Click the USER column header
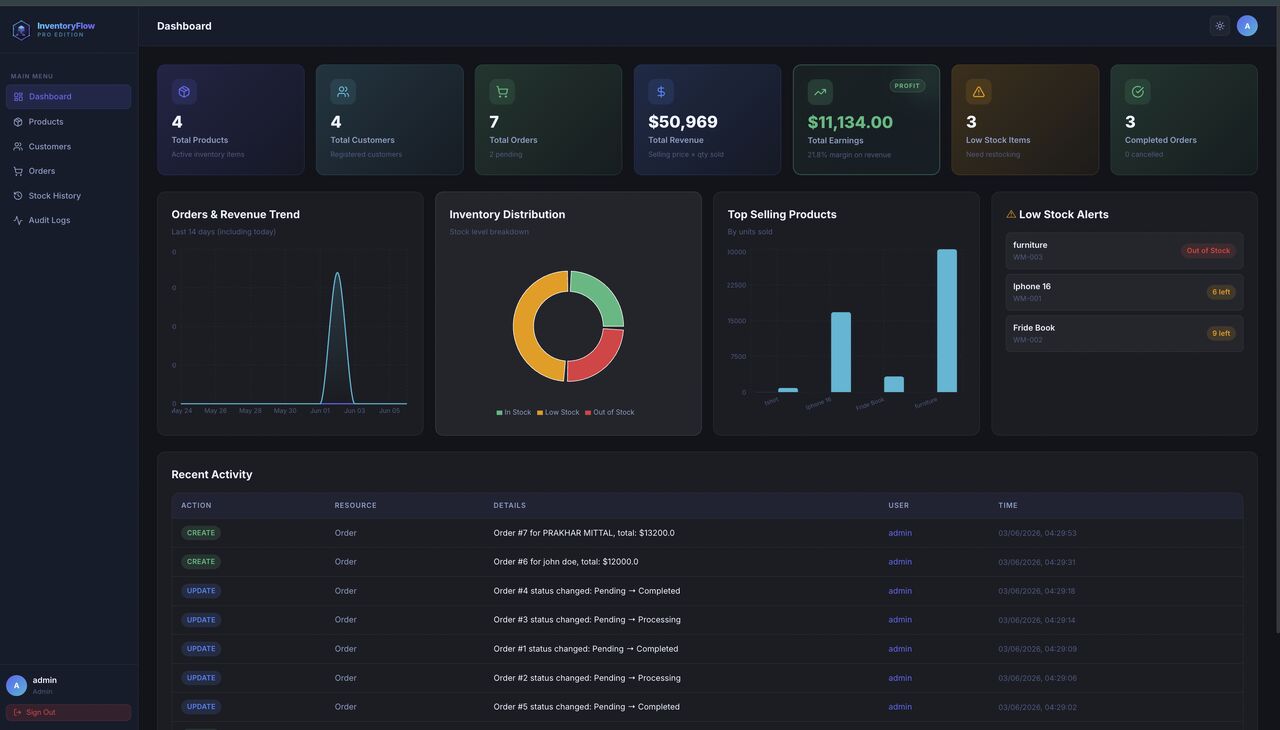Viewport: 1280px width, 730px height. [x=899, y=506]
